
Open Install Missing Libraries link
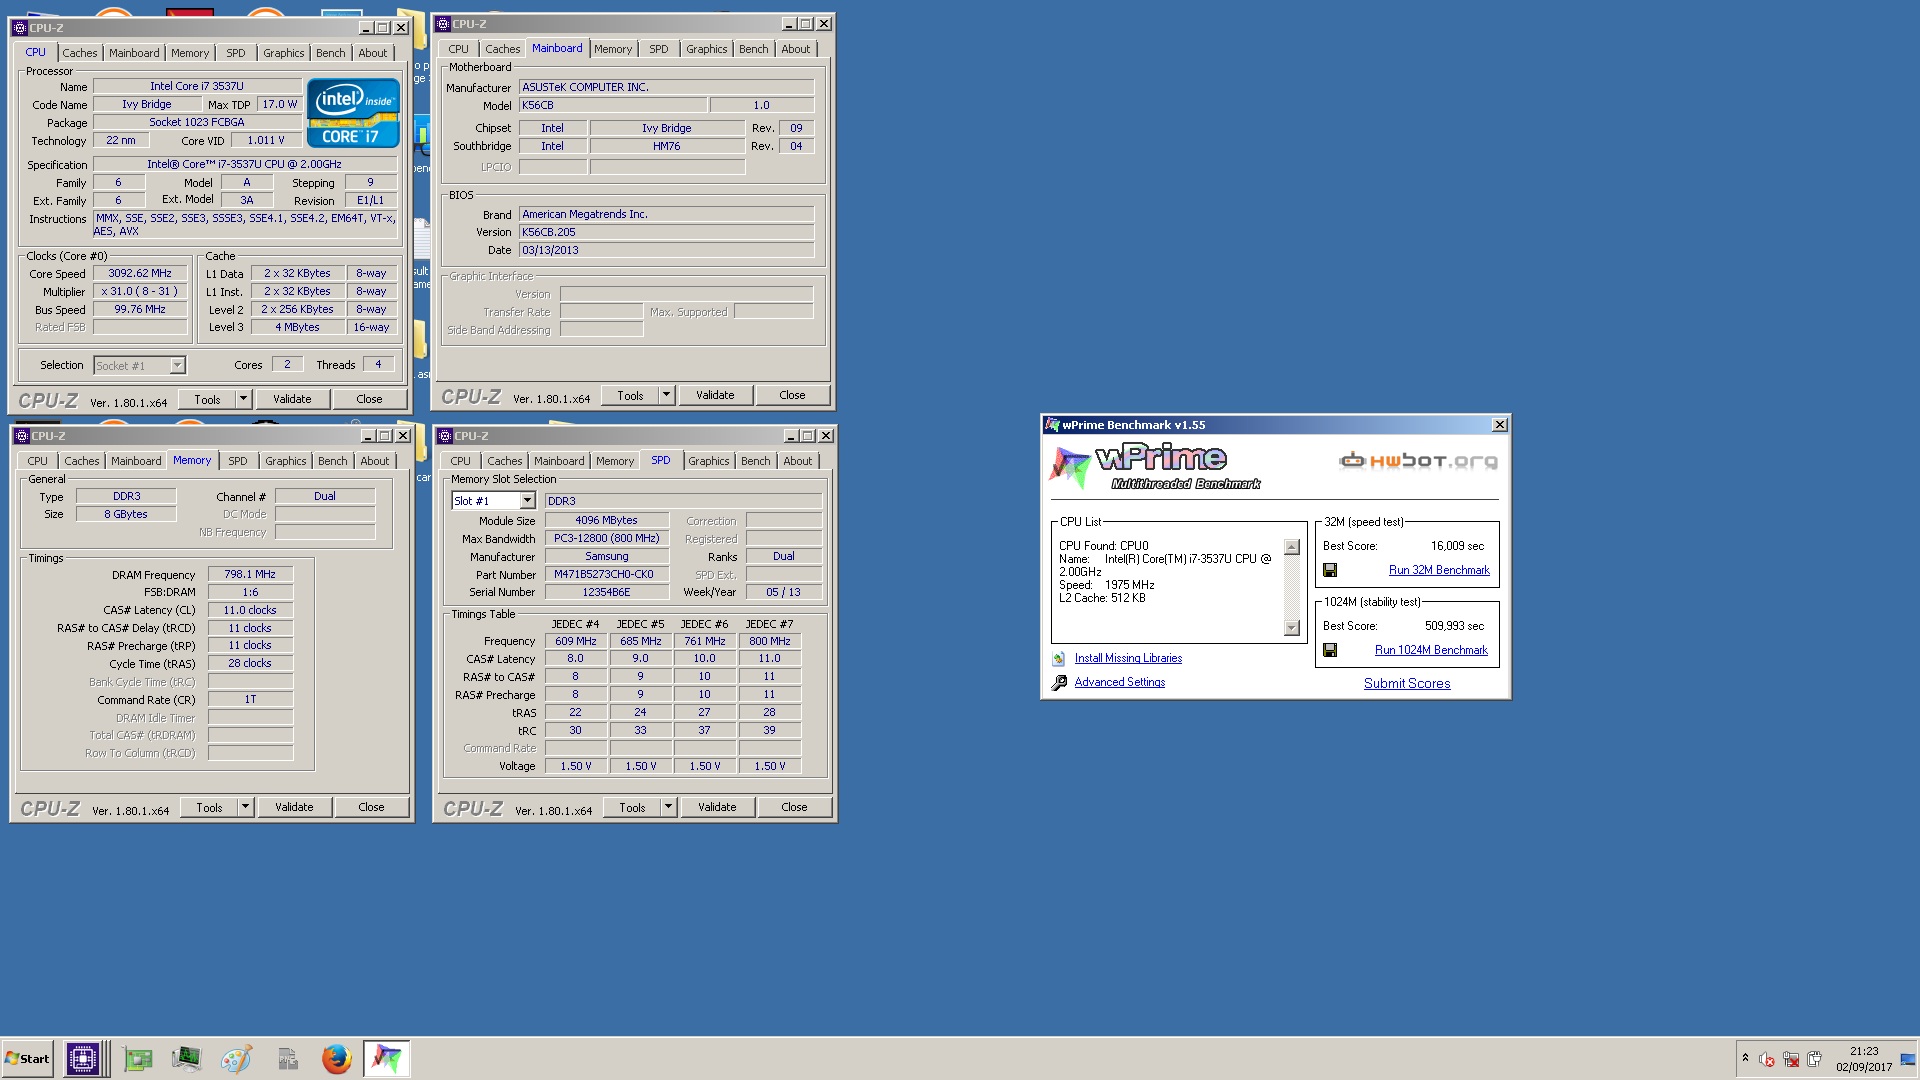[1128, 658]
